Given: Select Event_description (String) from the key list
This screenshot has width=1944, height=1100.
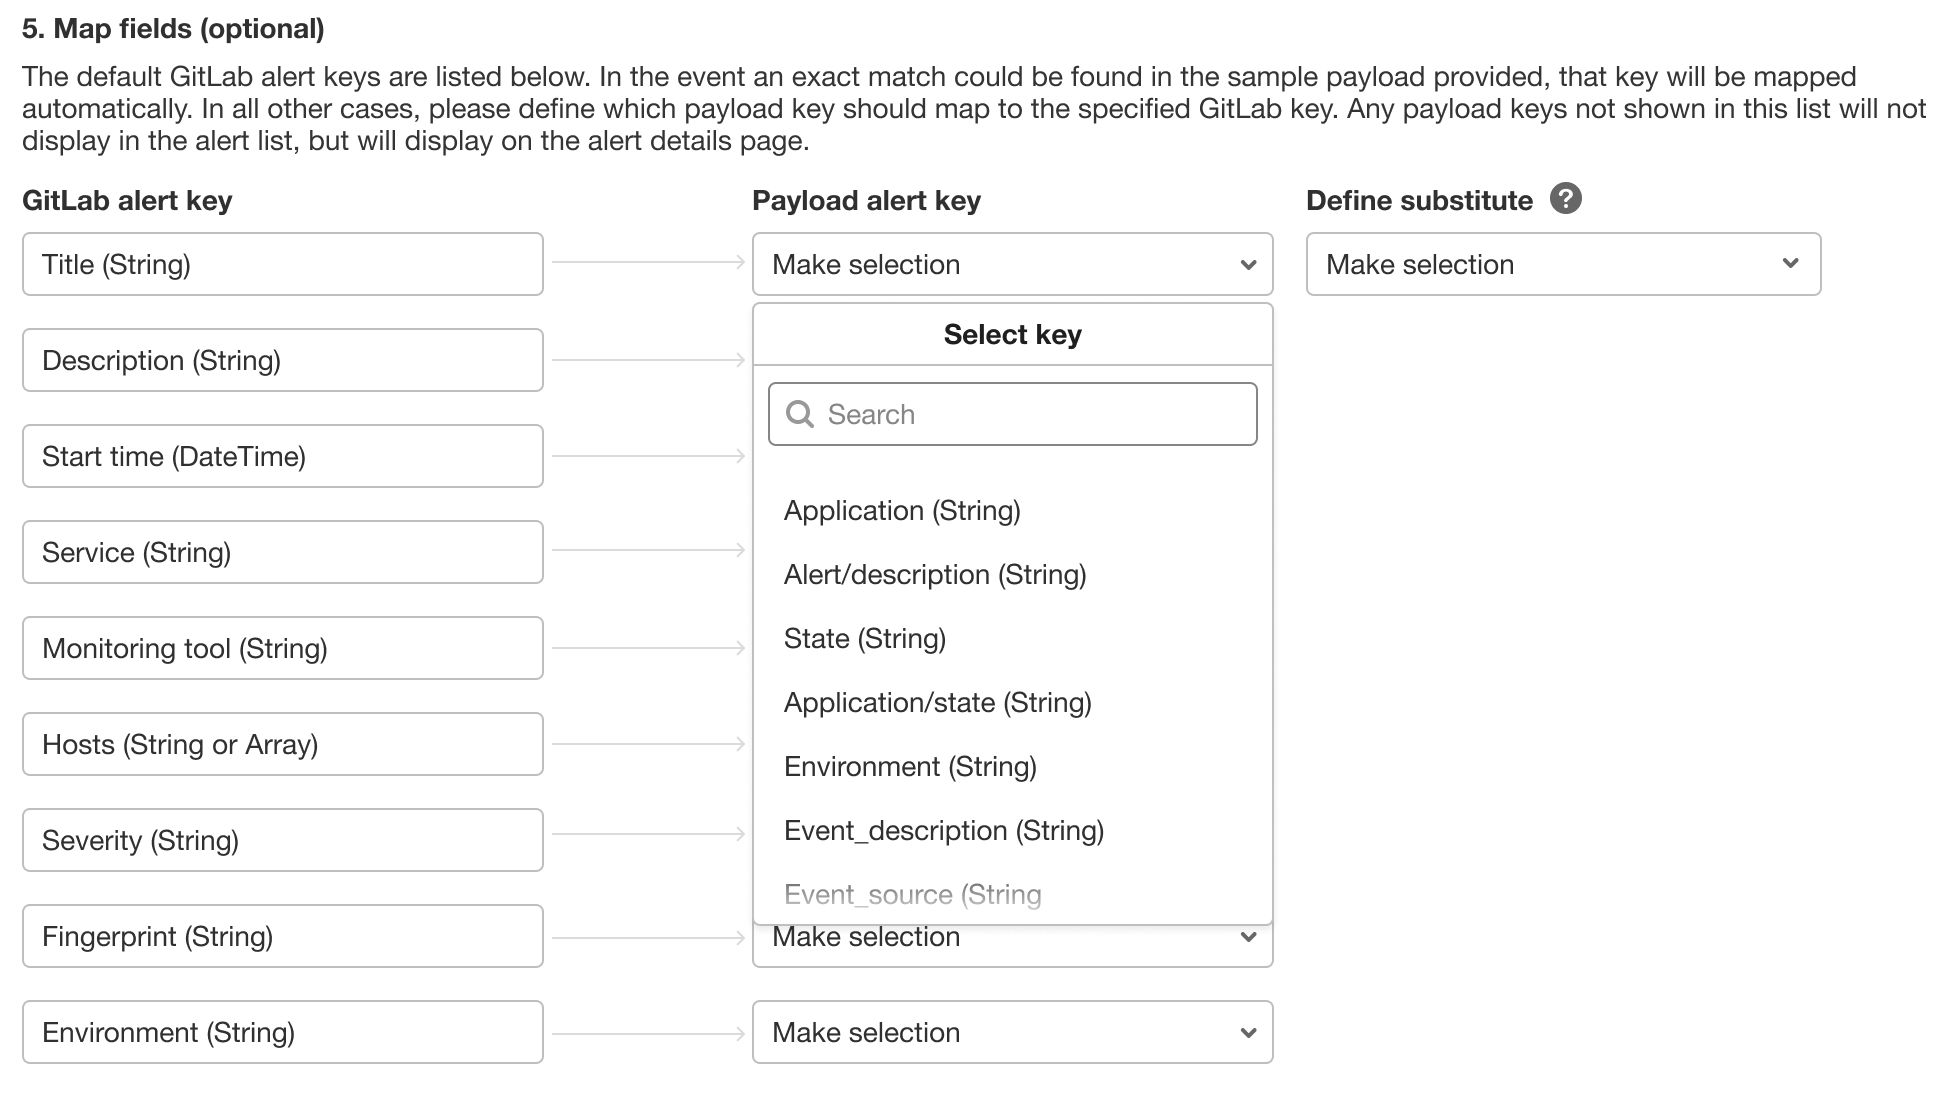Looking at the screenshot, I should pos(944,830).
